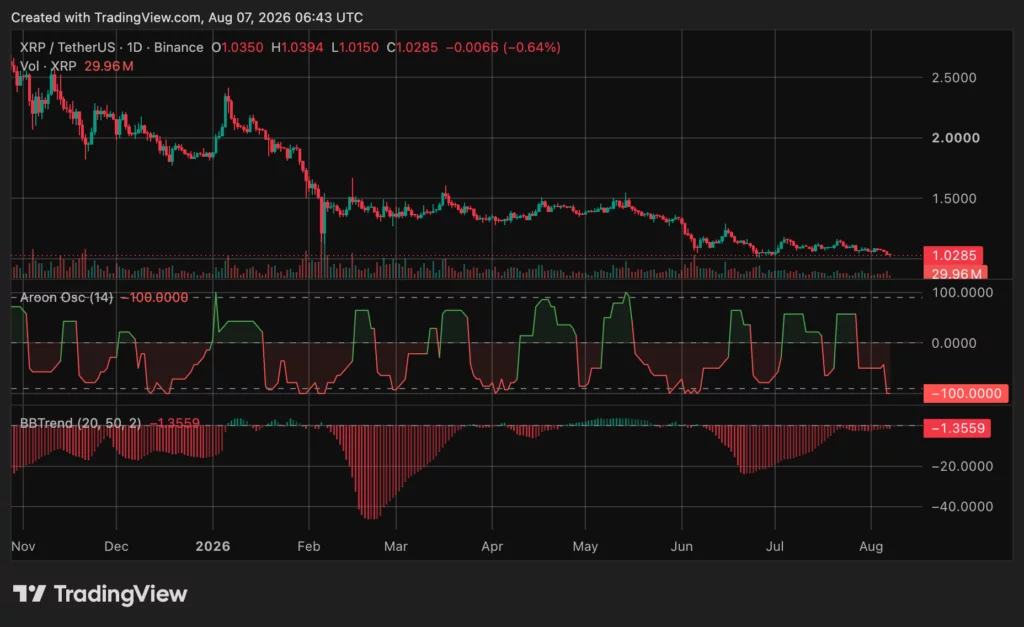Click the Aug time axis label
This screenshot has height=627, width=1024.
[x=871, y=546]
